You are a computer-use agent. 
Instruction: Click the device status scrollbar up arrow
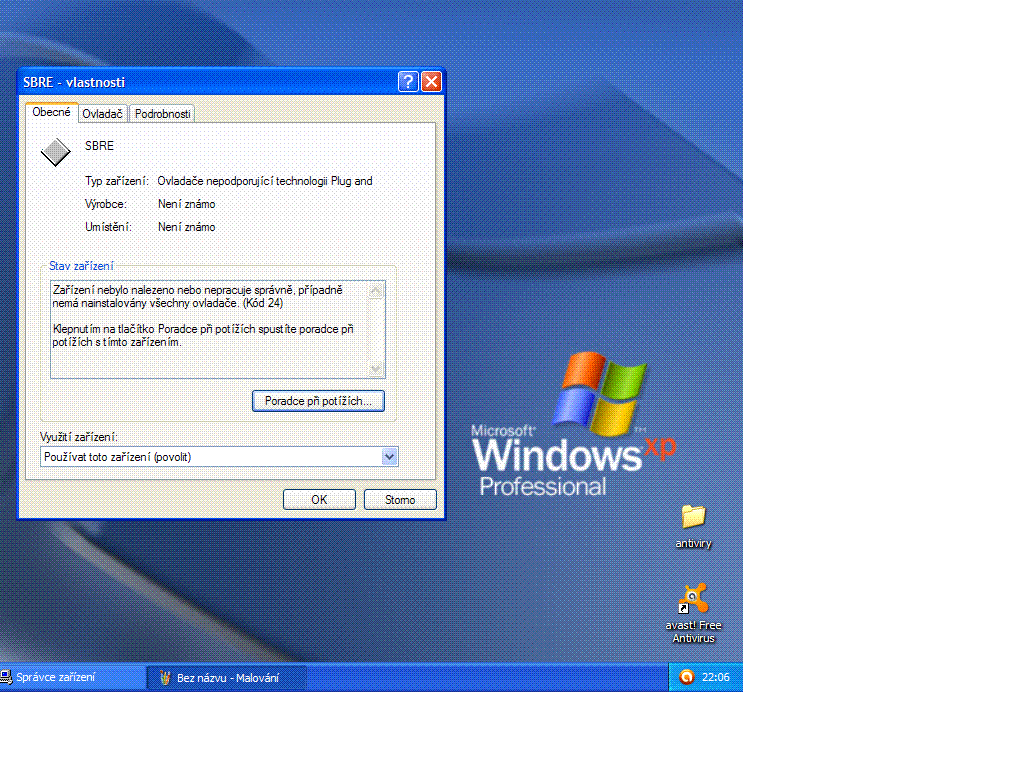coord(376,290)
